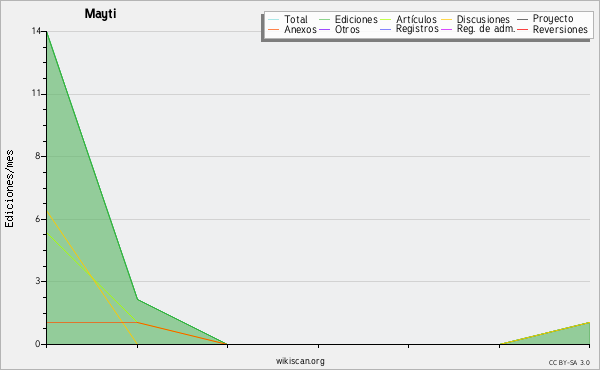Screen dimensions: 600x370
Task: Click the Otros legend label
Action: (347, 29)
